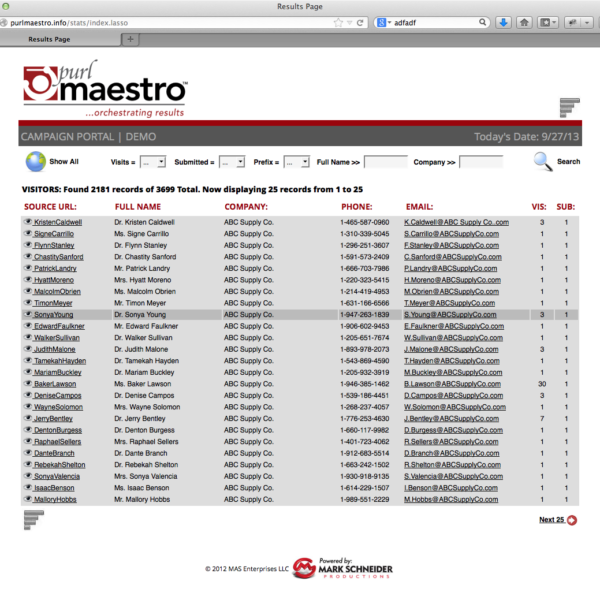Click the Next 25 red arrow icon

572,520
